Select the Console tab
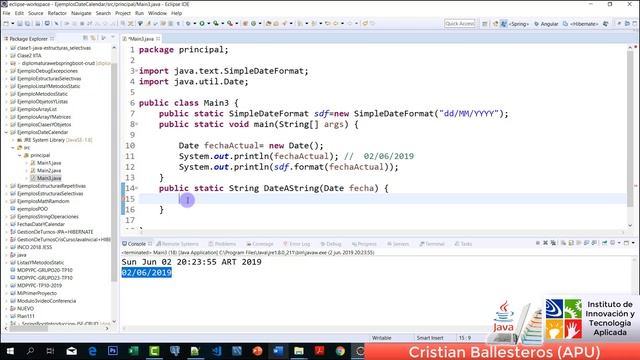The width and height of the screenshot is (640, 360). tap(136, 244)
